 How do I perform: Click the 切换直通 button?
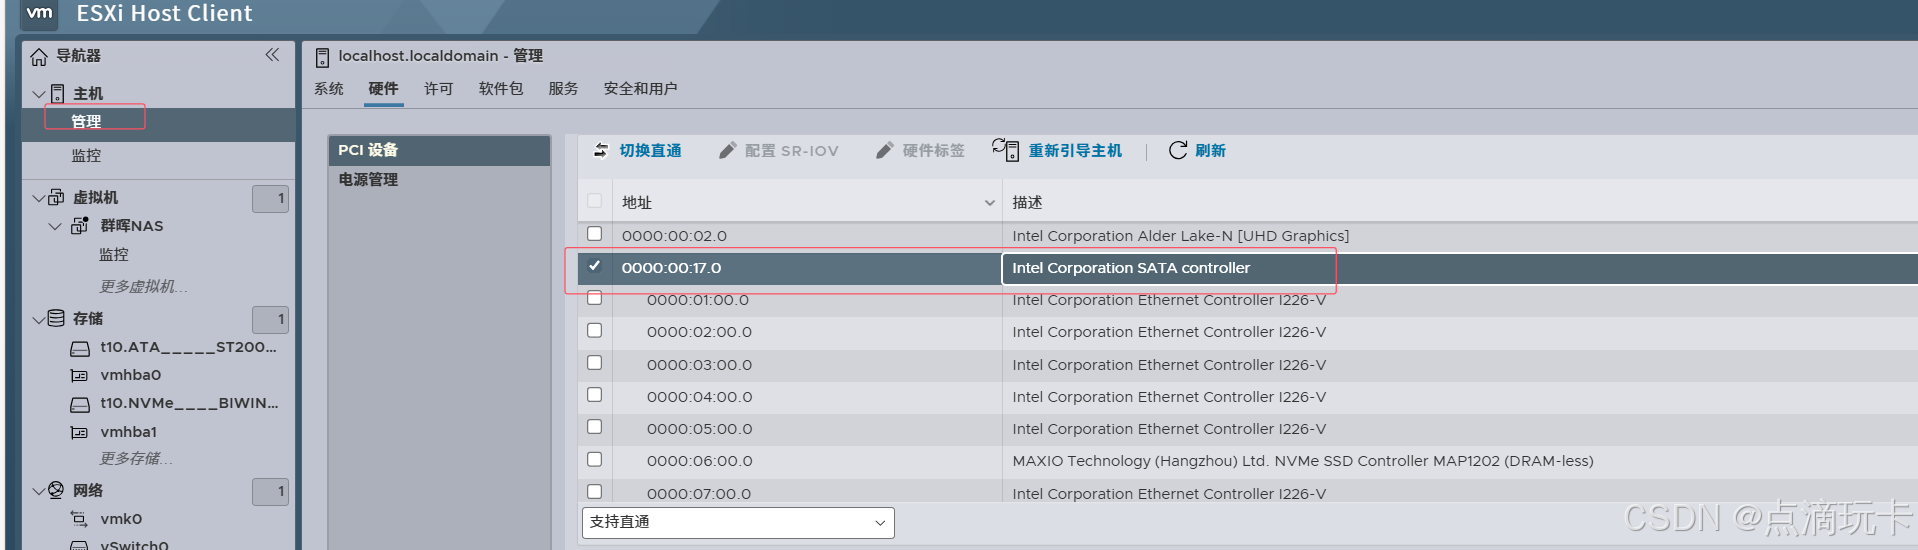pyautogui.click(x=637, y=150)
